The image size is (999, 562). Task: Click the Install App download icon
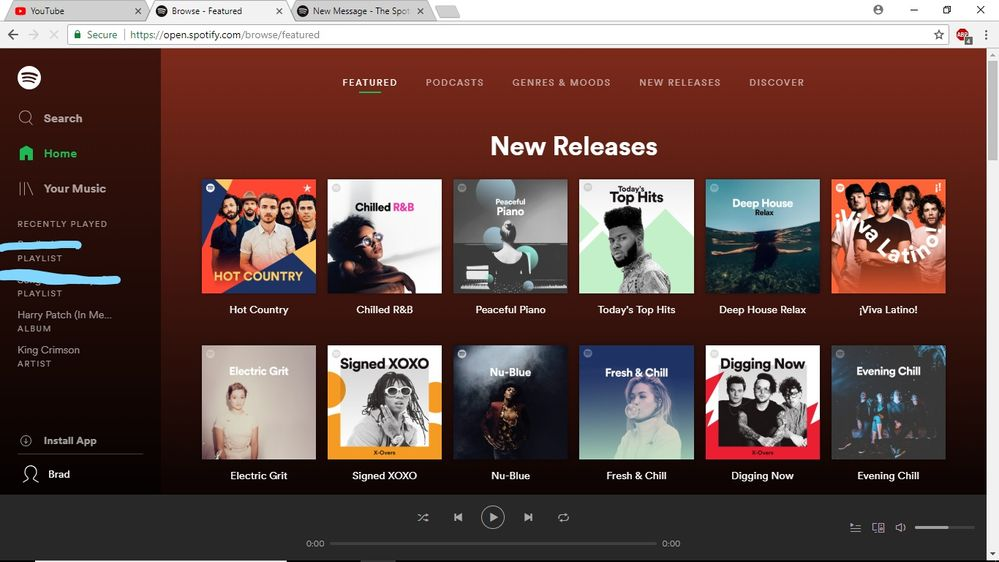point(26,441)
